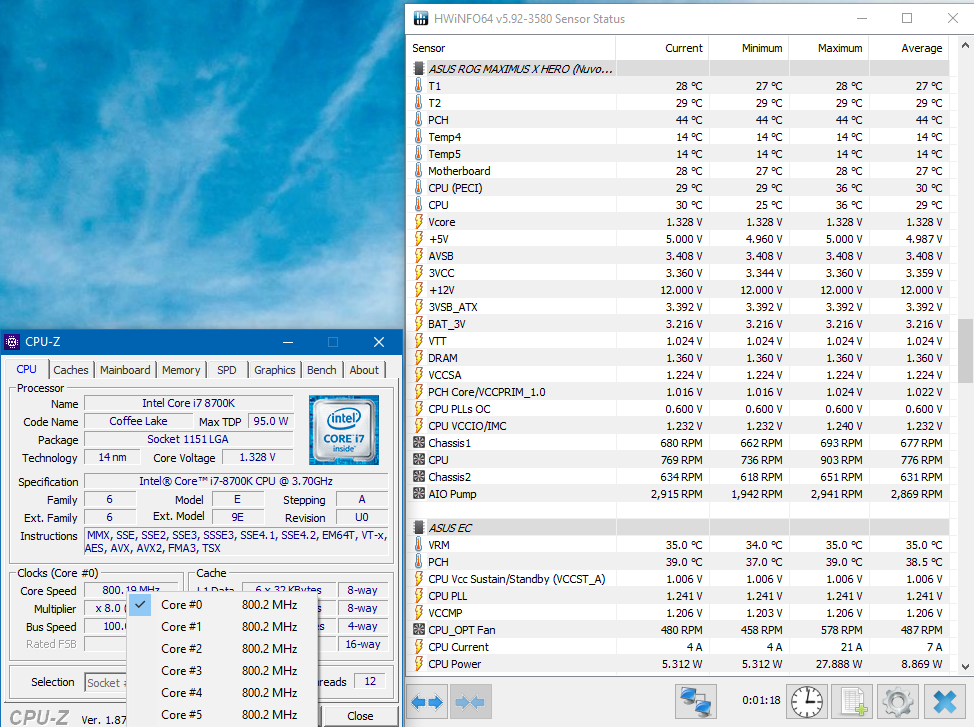Click thermometer icon of Motherboard row
The image size is (974, 727).
419,171
